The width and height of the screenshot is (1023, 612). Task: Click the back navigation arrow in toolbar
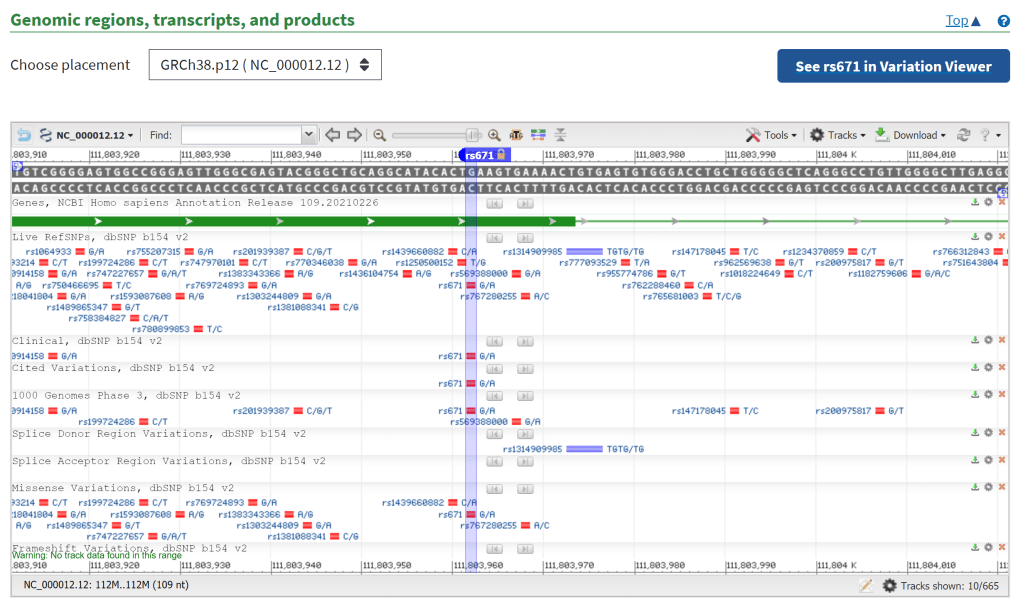[x=23, y=135]
